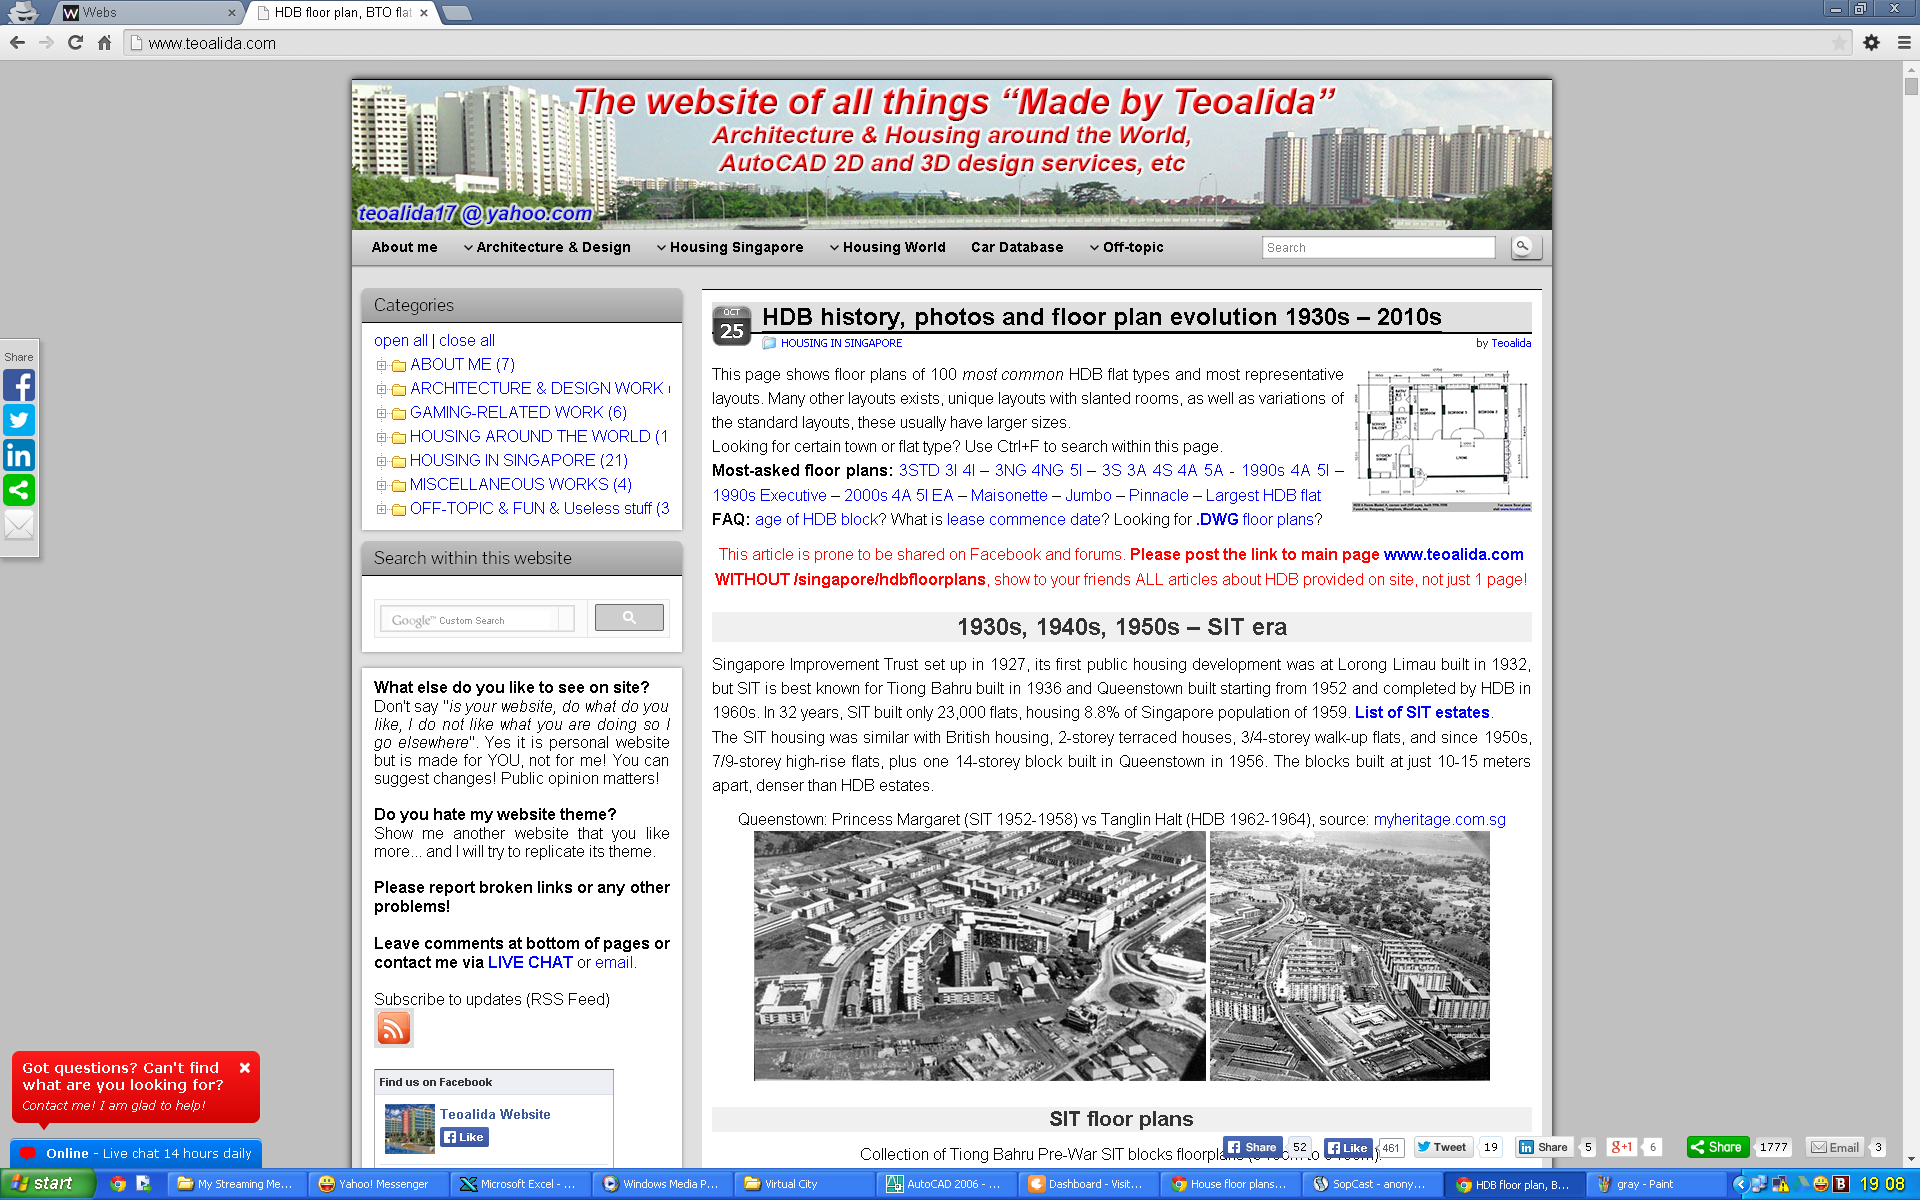Click the Teoalida author link

coord(1511,343)
